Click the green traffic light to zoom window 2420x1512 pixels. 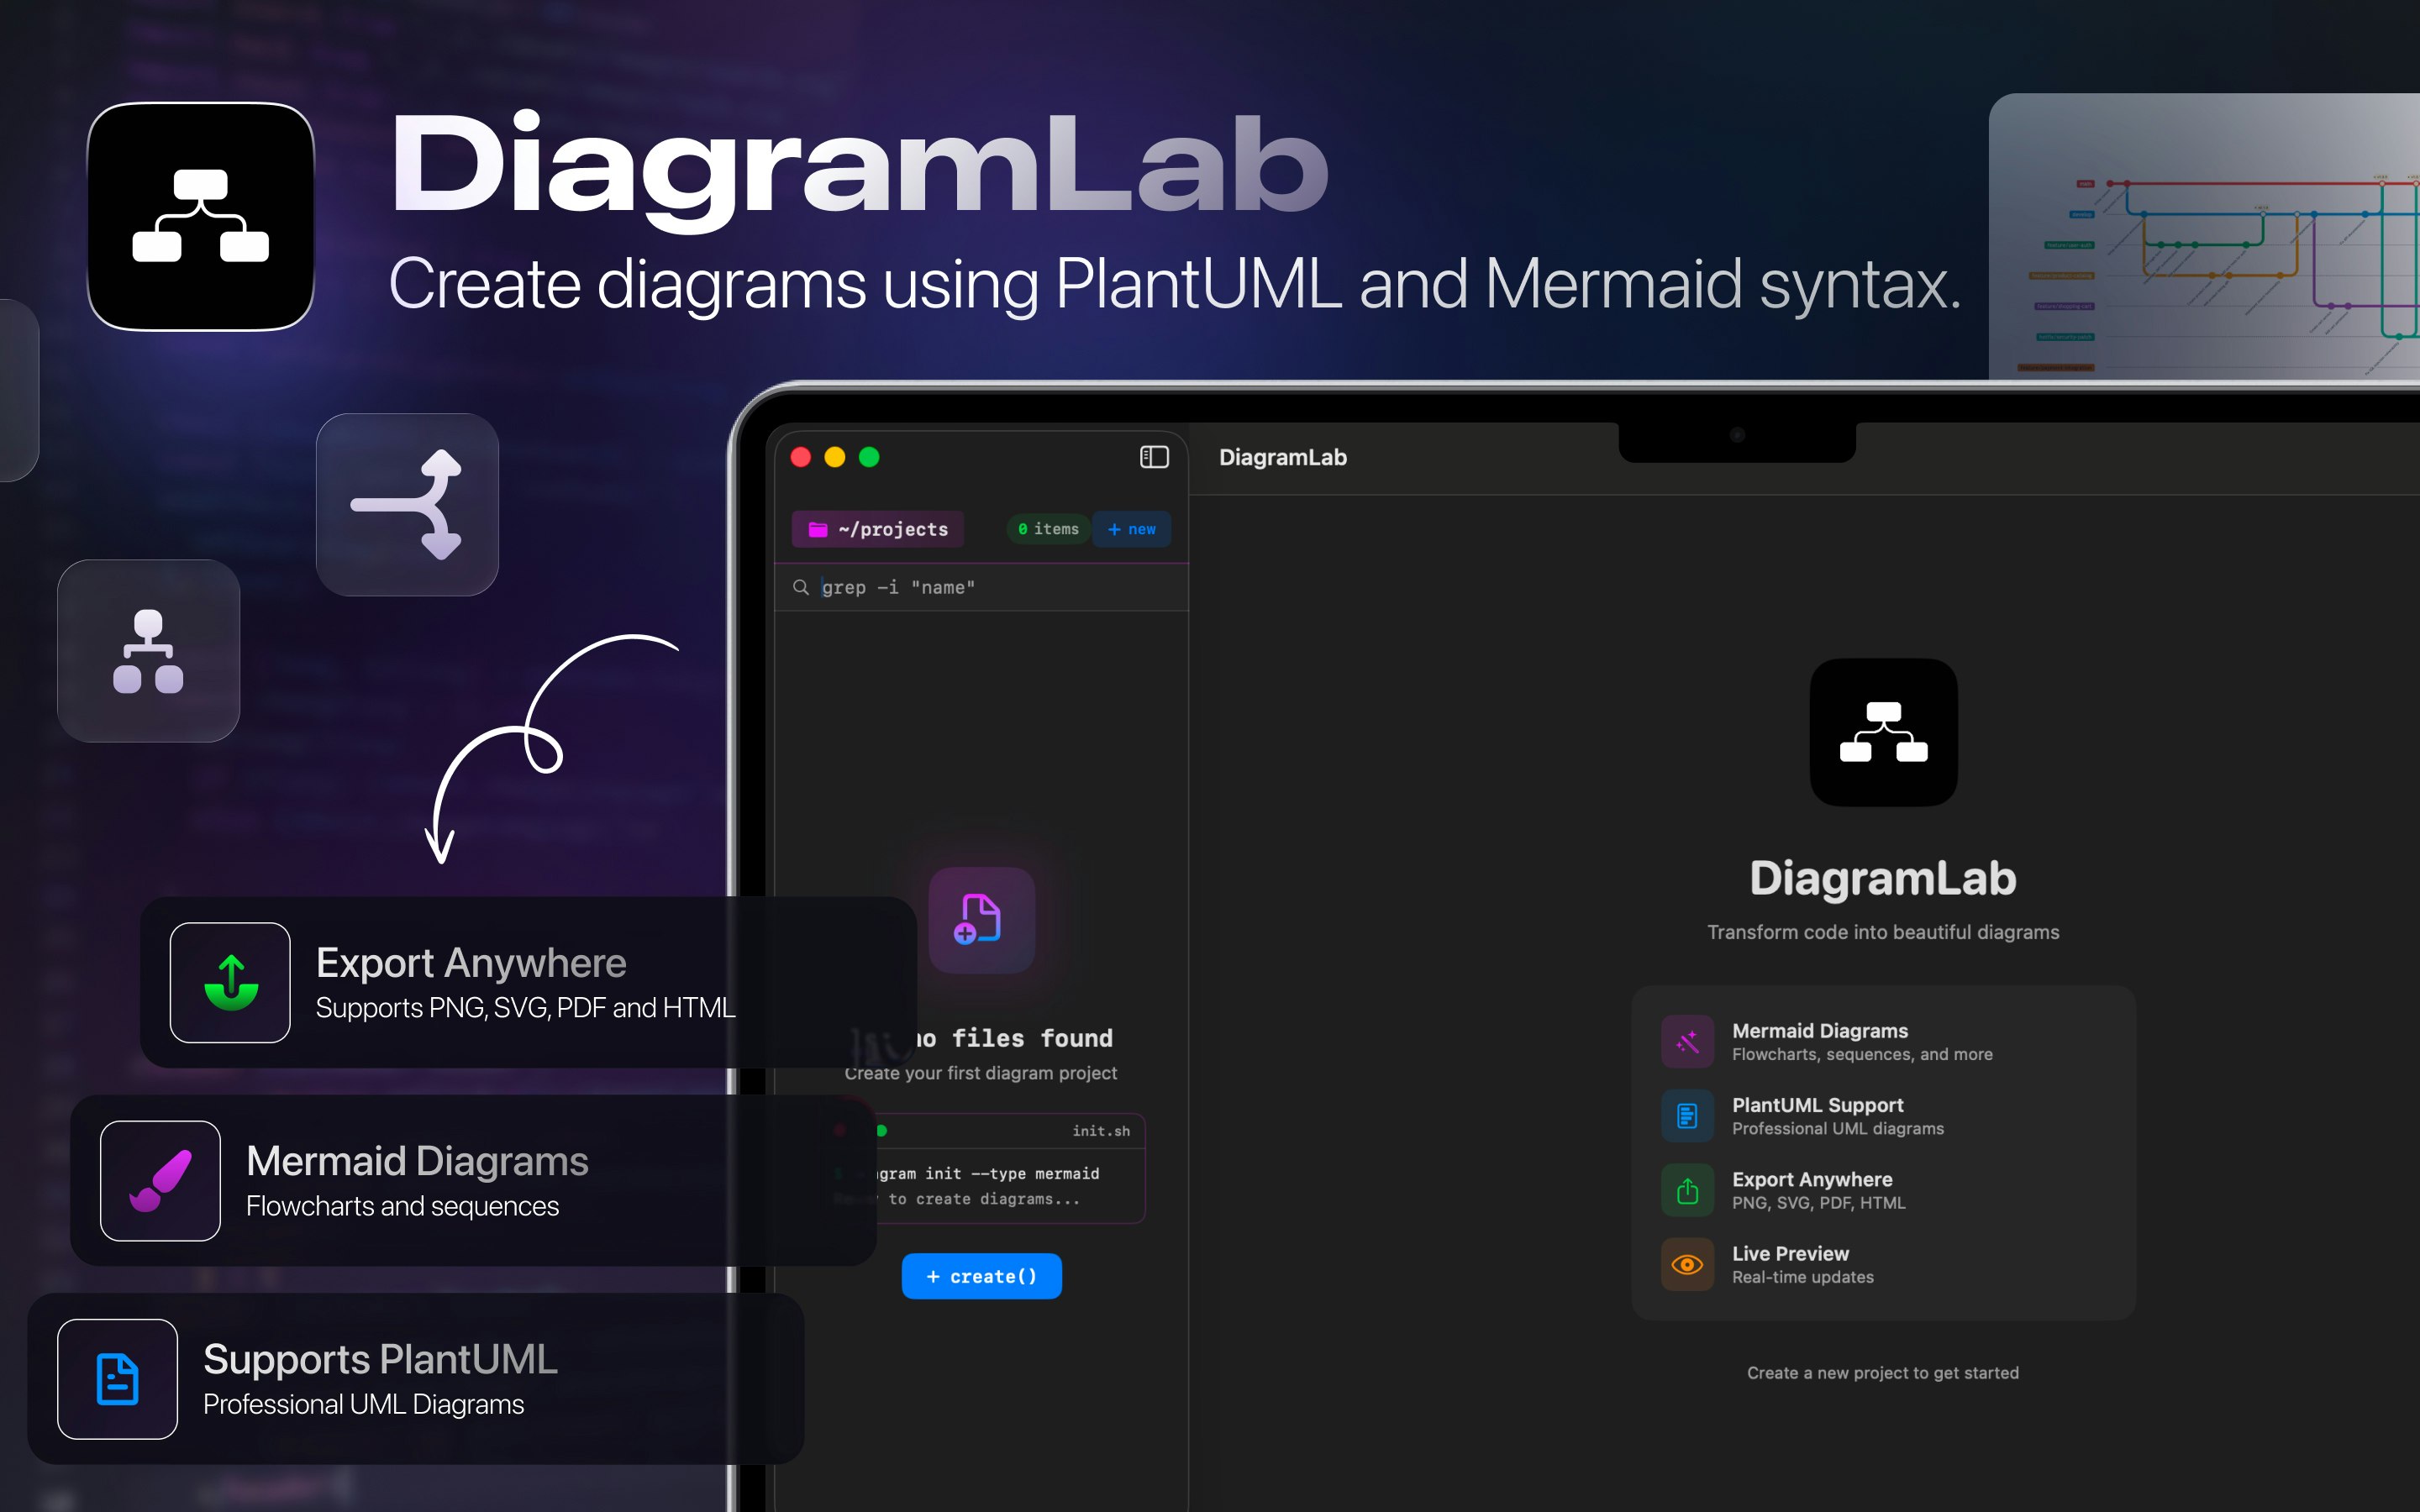(x=869, y=457)
